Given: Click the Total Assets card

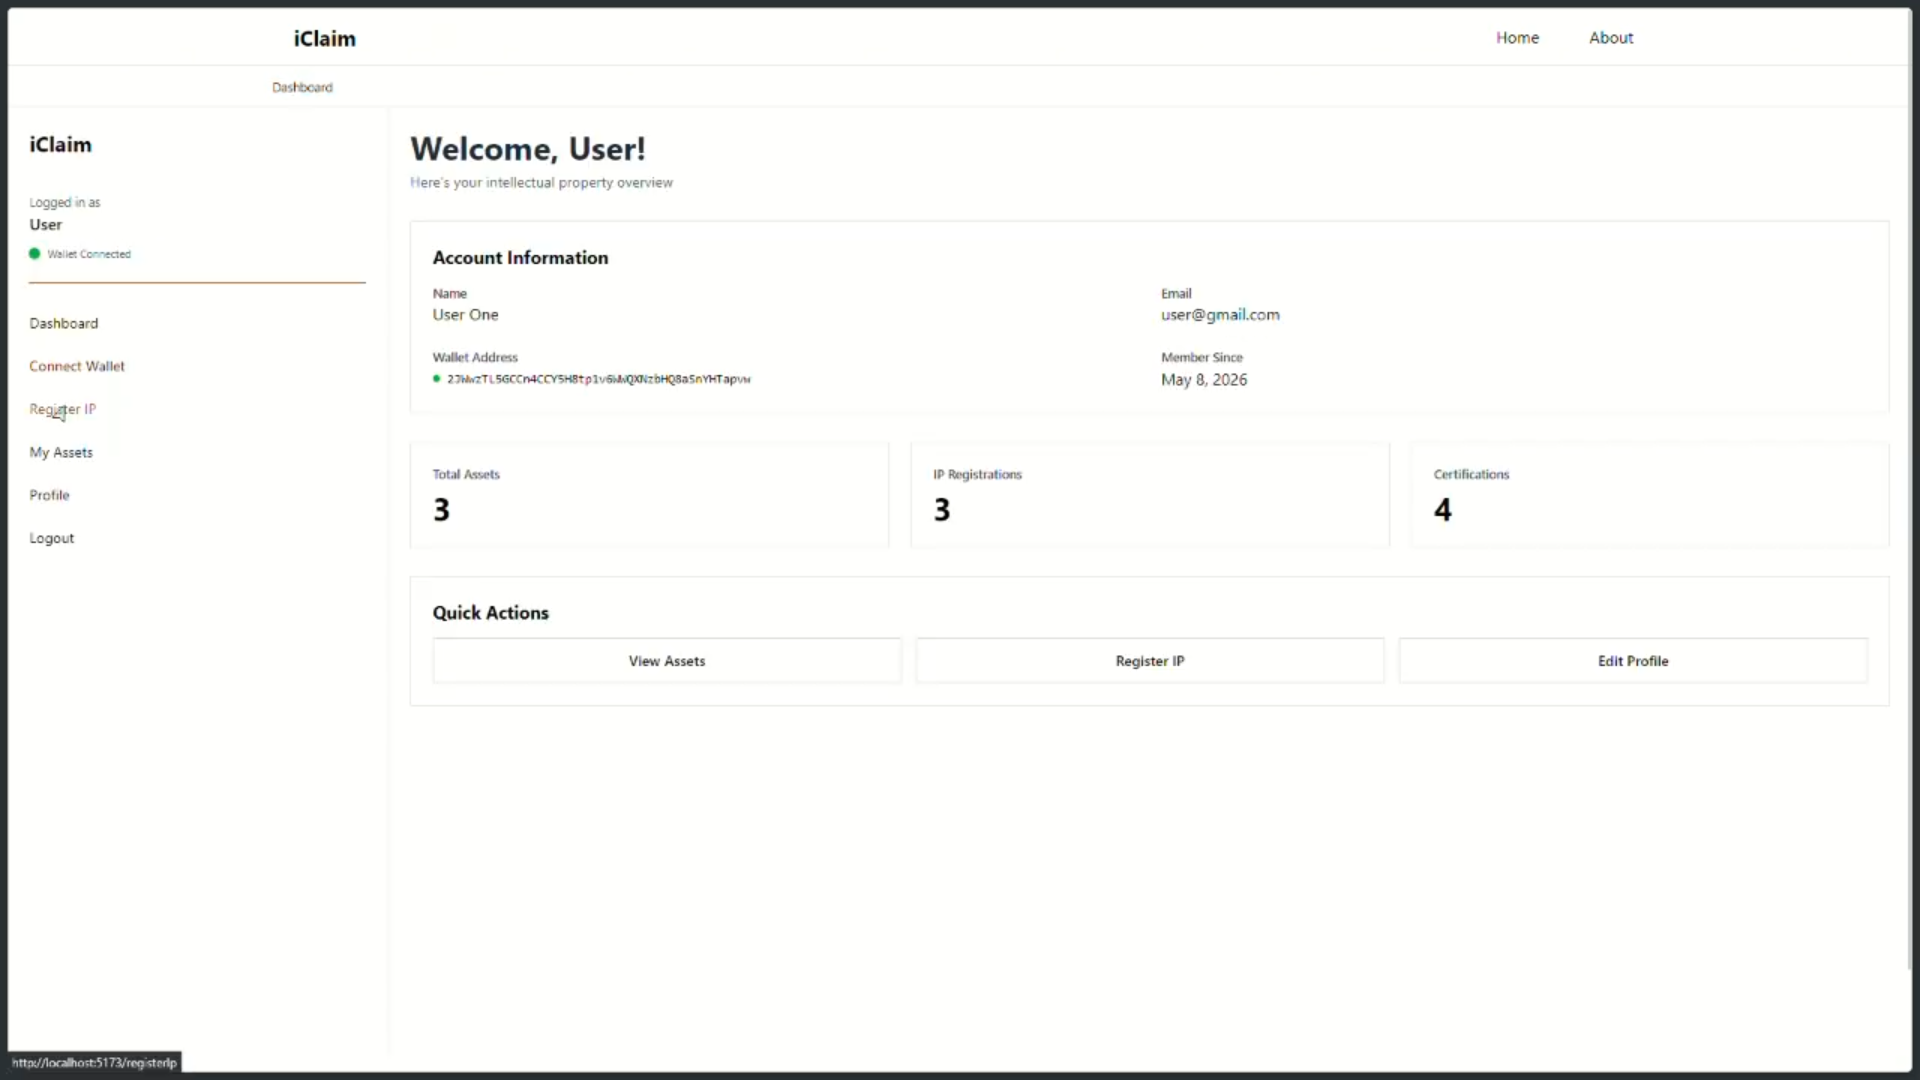Looking at the screenshot, I should pos(649,495).
